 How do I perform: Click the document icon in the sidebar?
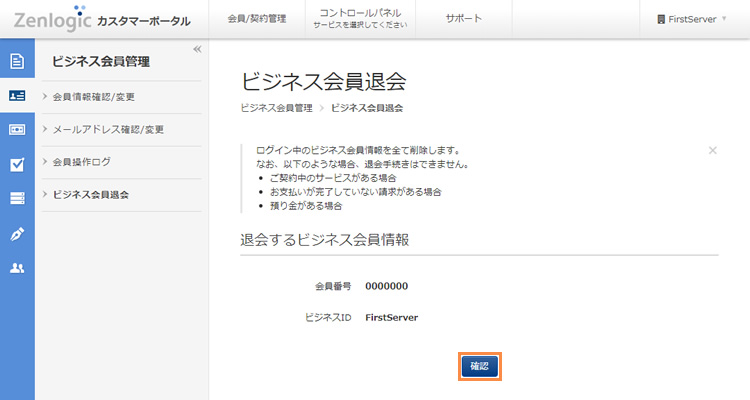click(x=17, y=61)
